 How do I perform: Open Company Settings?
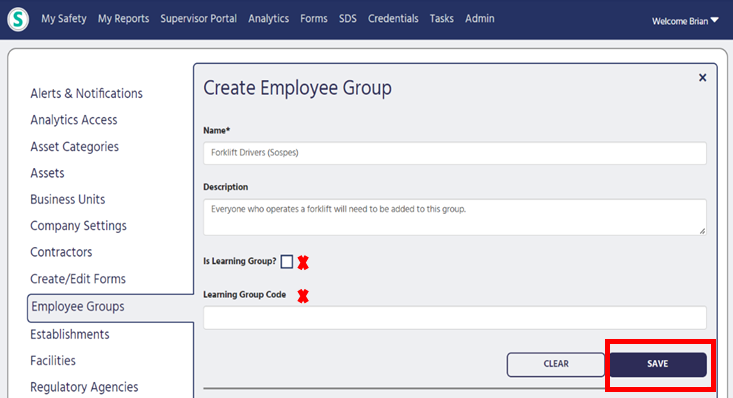(x=79, y=226)
